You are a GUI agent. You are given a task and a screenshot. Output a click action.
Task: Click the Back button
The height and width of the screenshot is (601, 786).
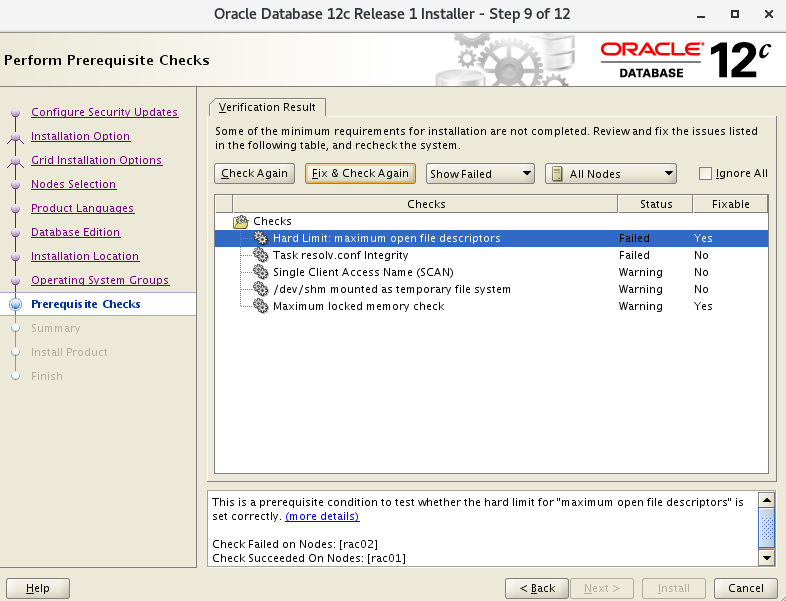(x=537, y=588)
